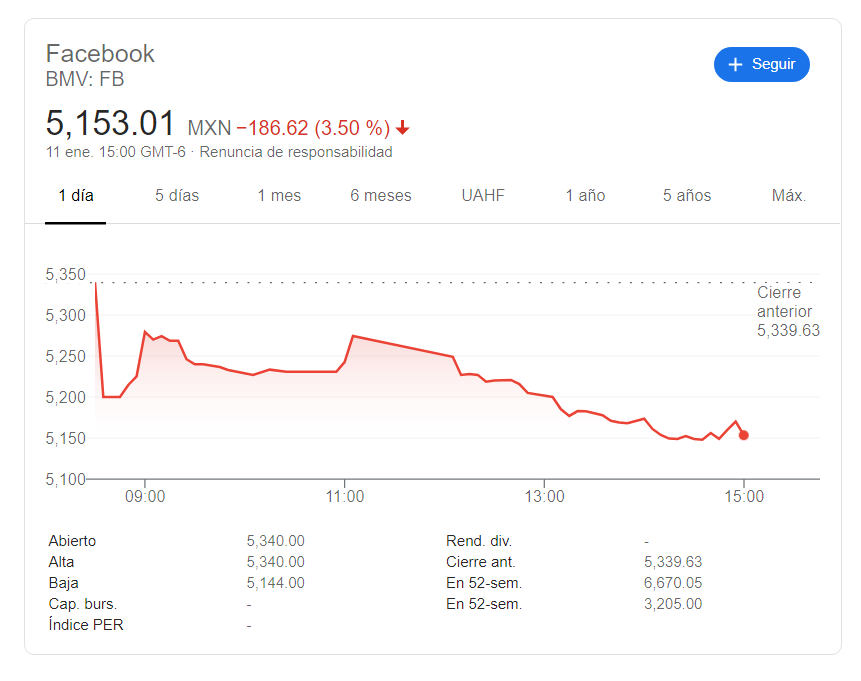This screenshot has width=861, height=681.
Task: Click the Facebook company title
Action: coord(100,54)
